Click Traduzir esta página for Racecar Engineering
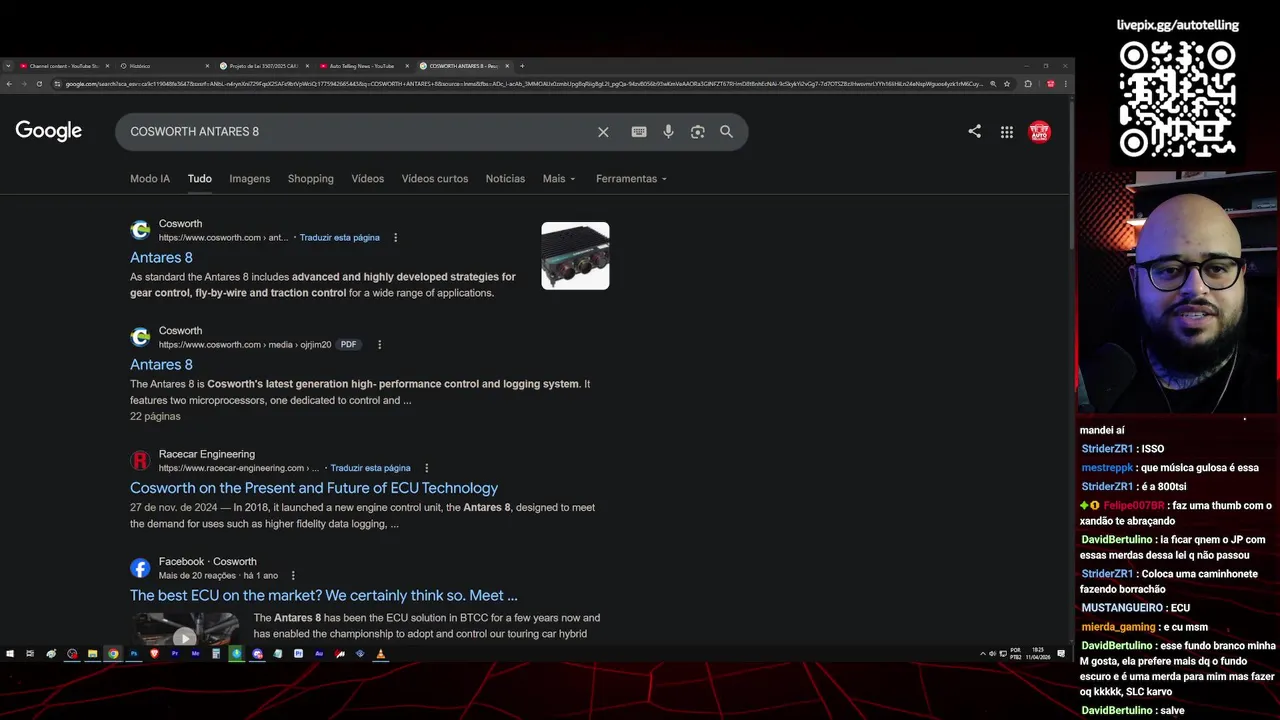 click(x=370, y=468)
